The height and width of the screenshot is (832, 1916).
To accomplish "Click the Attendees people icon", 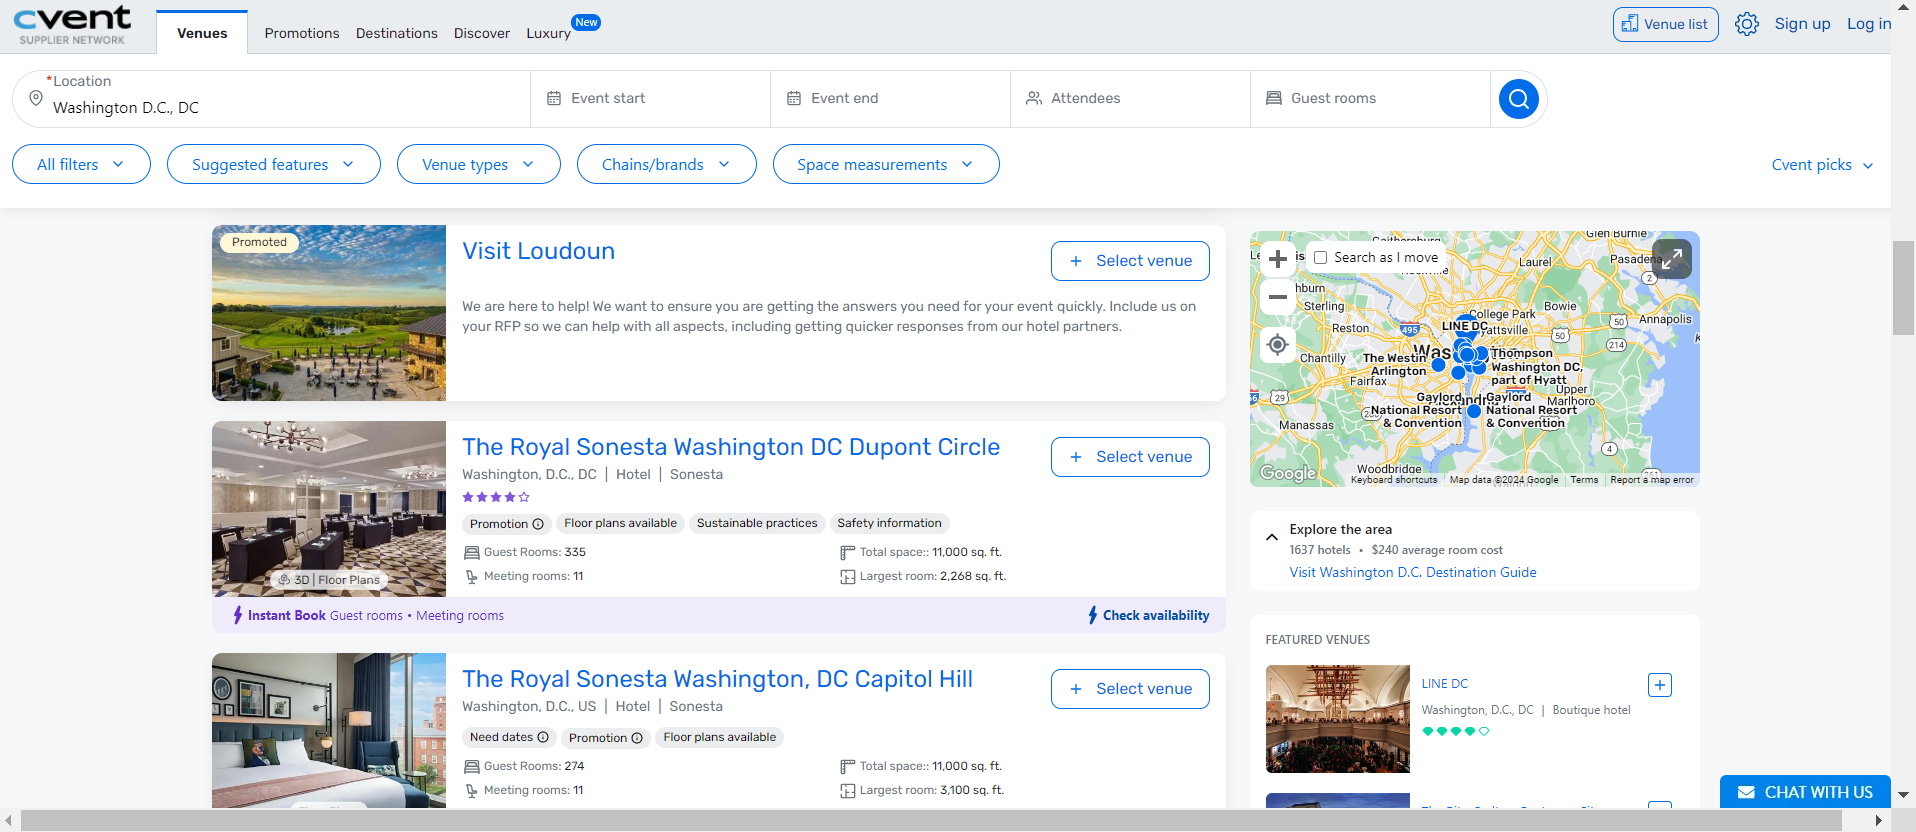I will pos(1034,98).
